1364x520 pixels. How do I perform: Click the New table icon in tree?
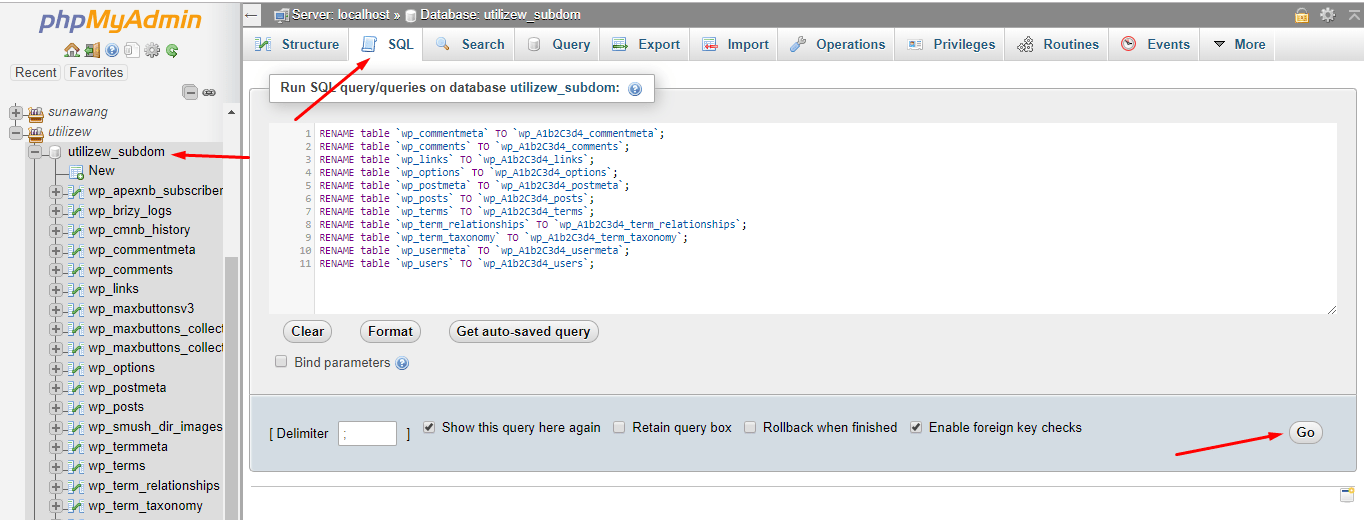(x=76, y=171)
